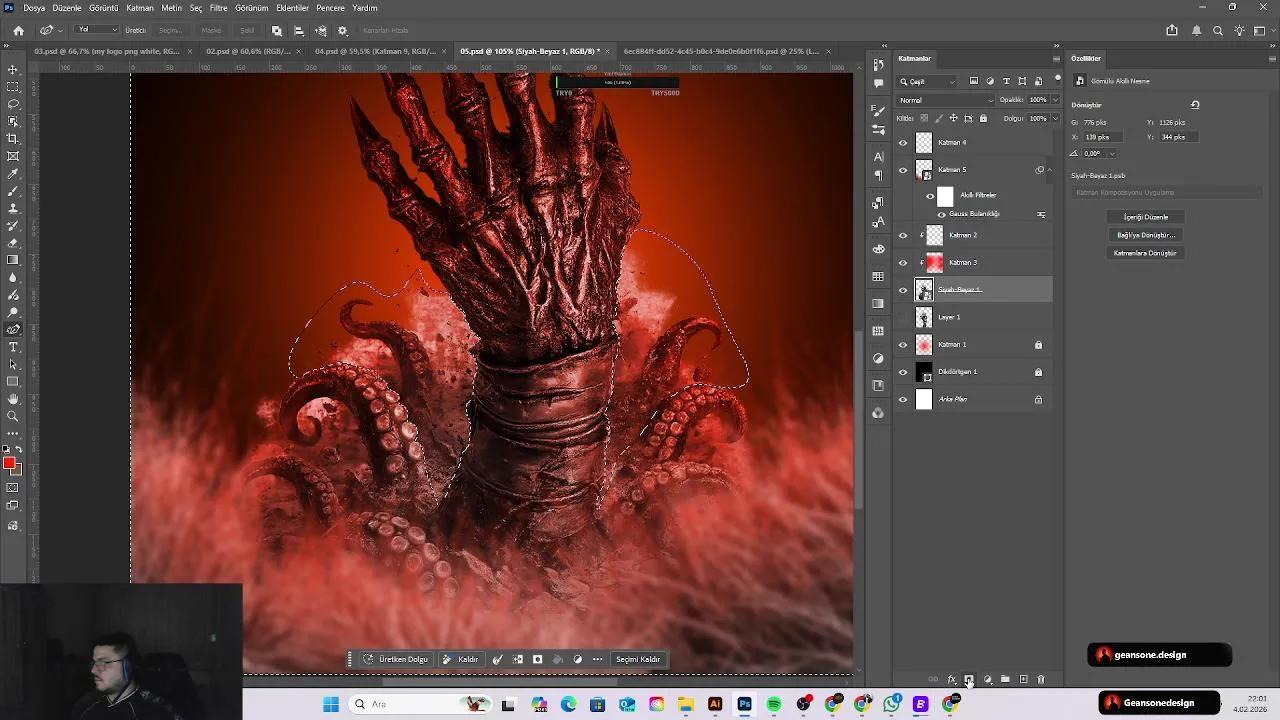Open the Dolgu fill dropdown arrow
The height and width of the screenshot is (720, 1280).
[1055, 118]
